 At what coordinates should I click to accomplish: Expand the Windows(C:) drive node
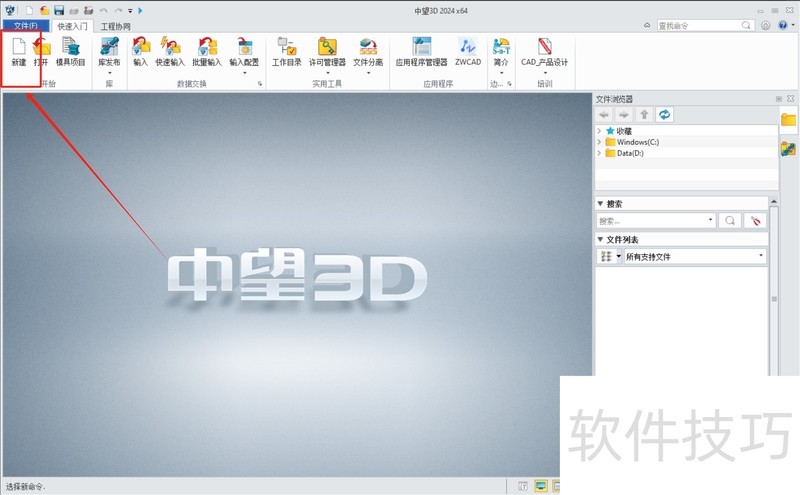[x=599, y=142]
